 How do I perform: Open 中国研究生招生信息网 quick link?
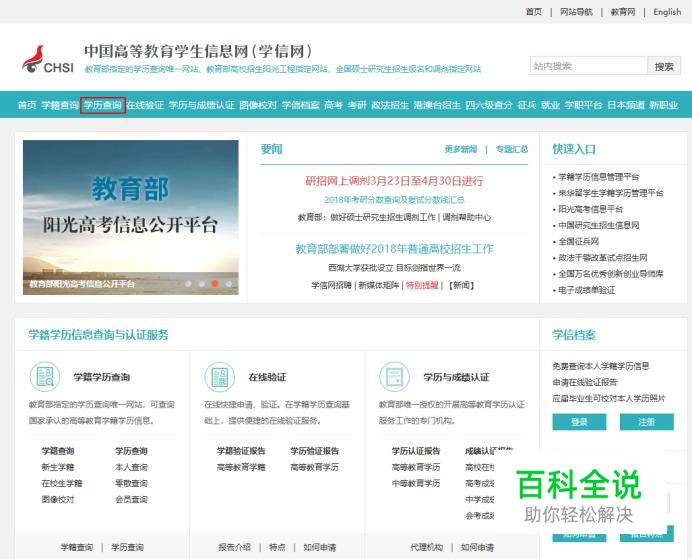point(598,225)
